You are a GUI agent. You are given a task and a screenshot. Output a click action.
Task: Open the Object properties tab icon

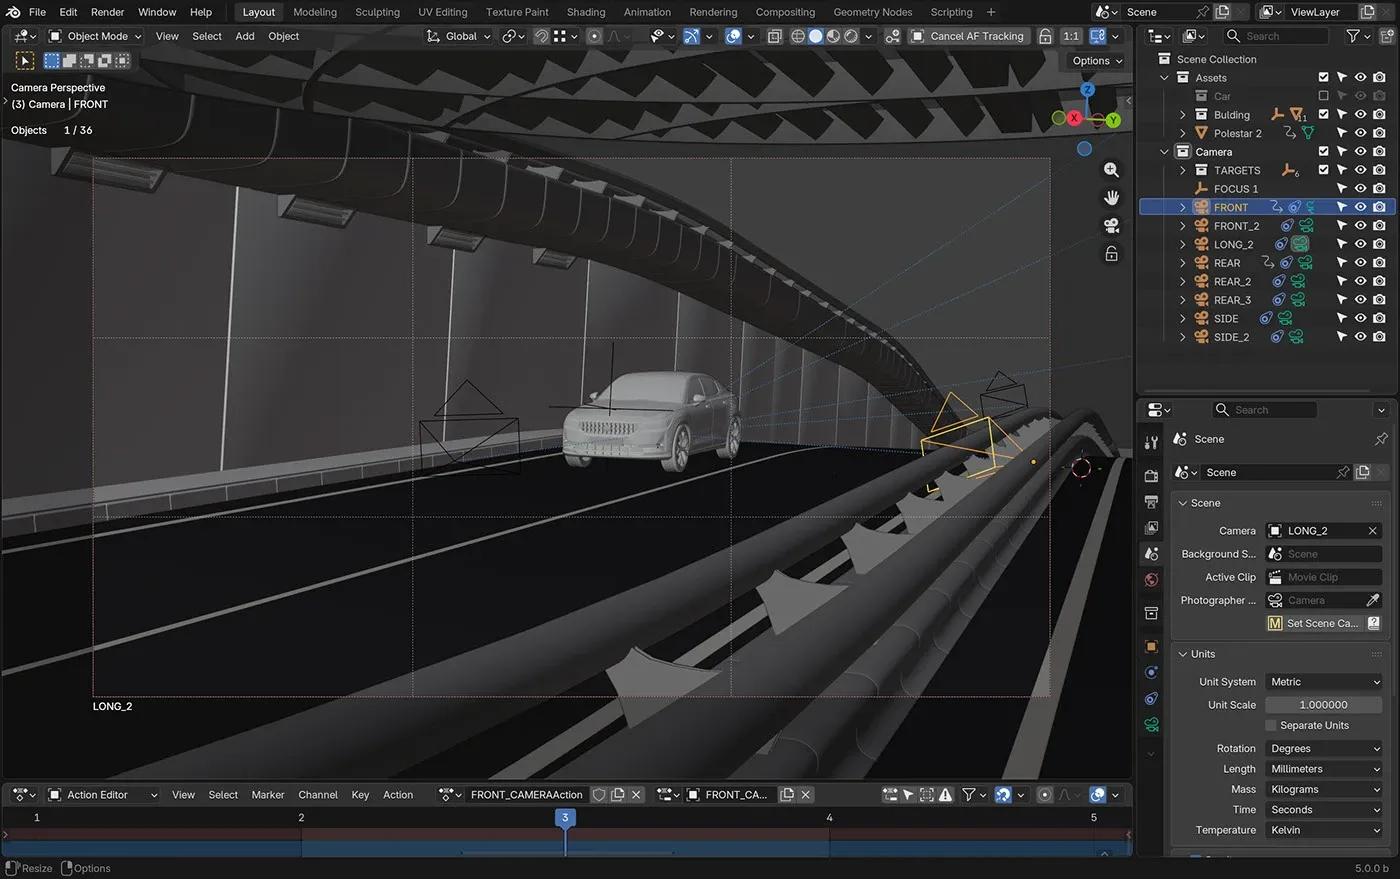(1151, 647)
